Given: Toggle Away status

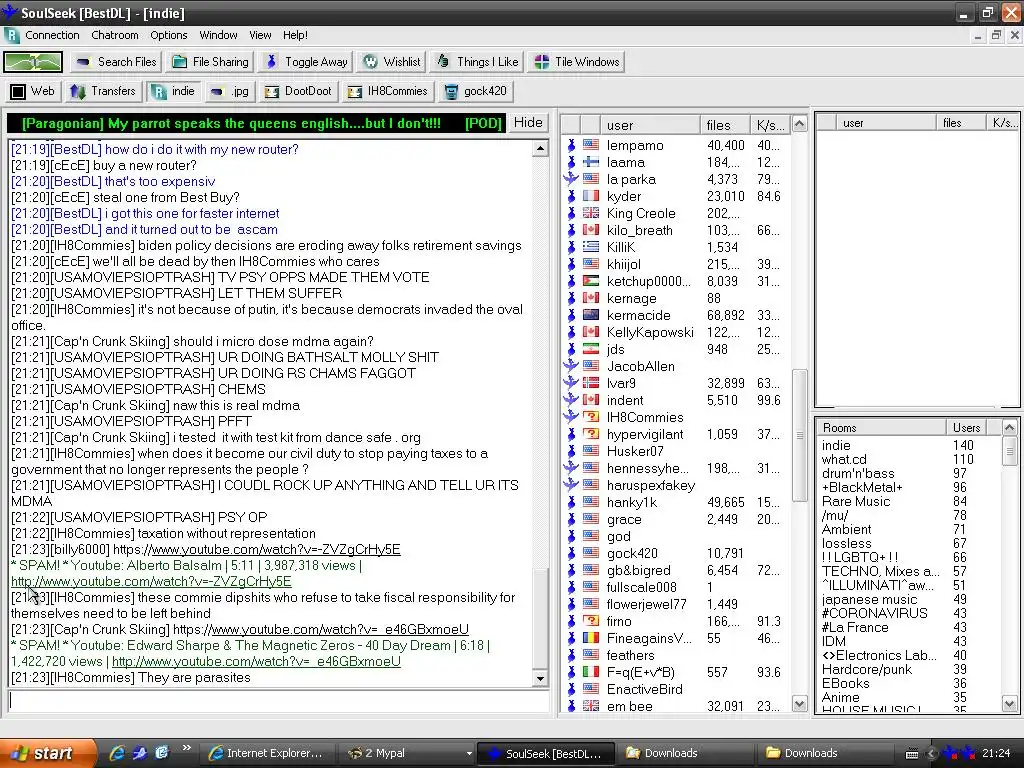Looking at the screenshot, I should click(x=306, y=62).
